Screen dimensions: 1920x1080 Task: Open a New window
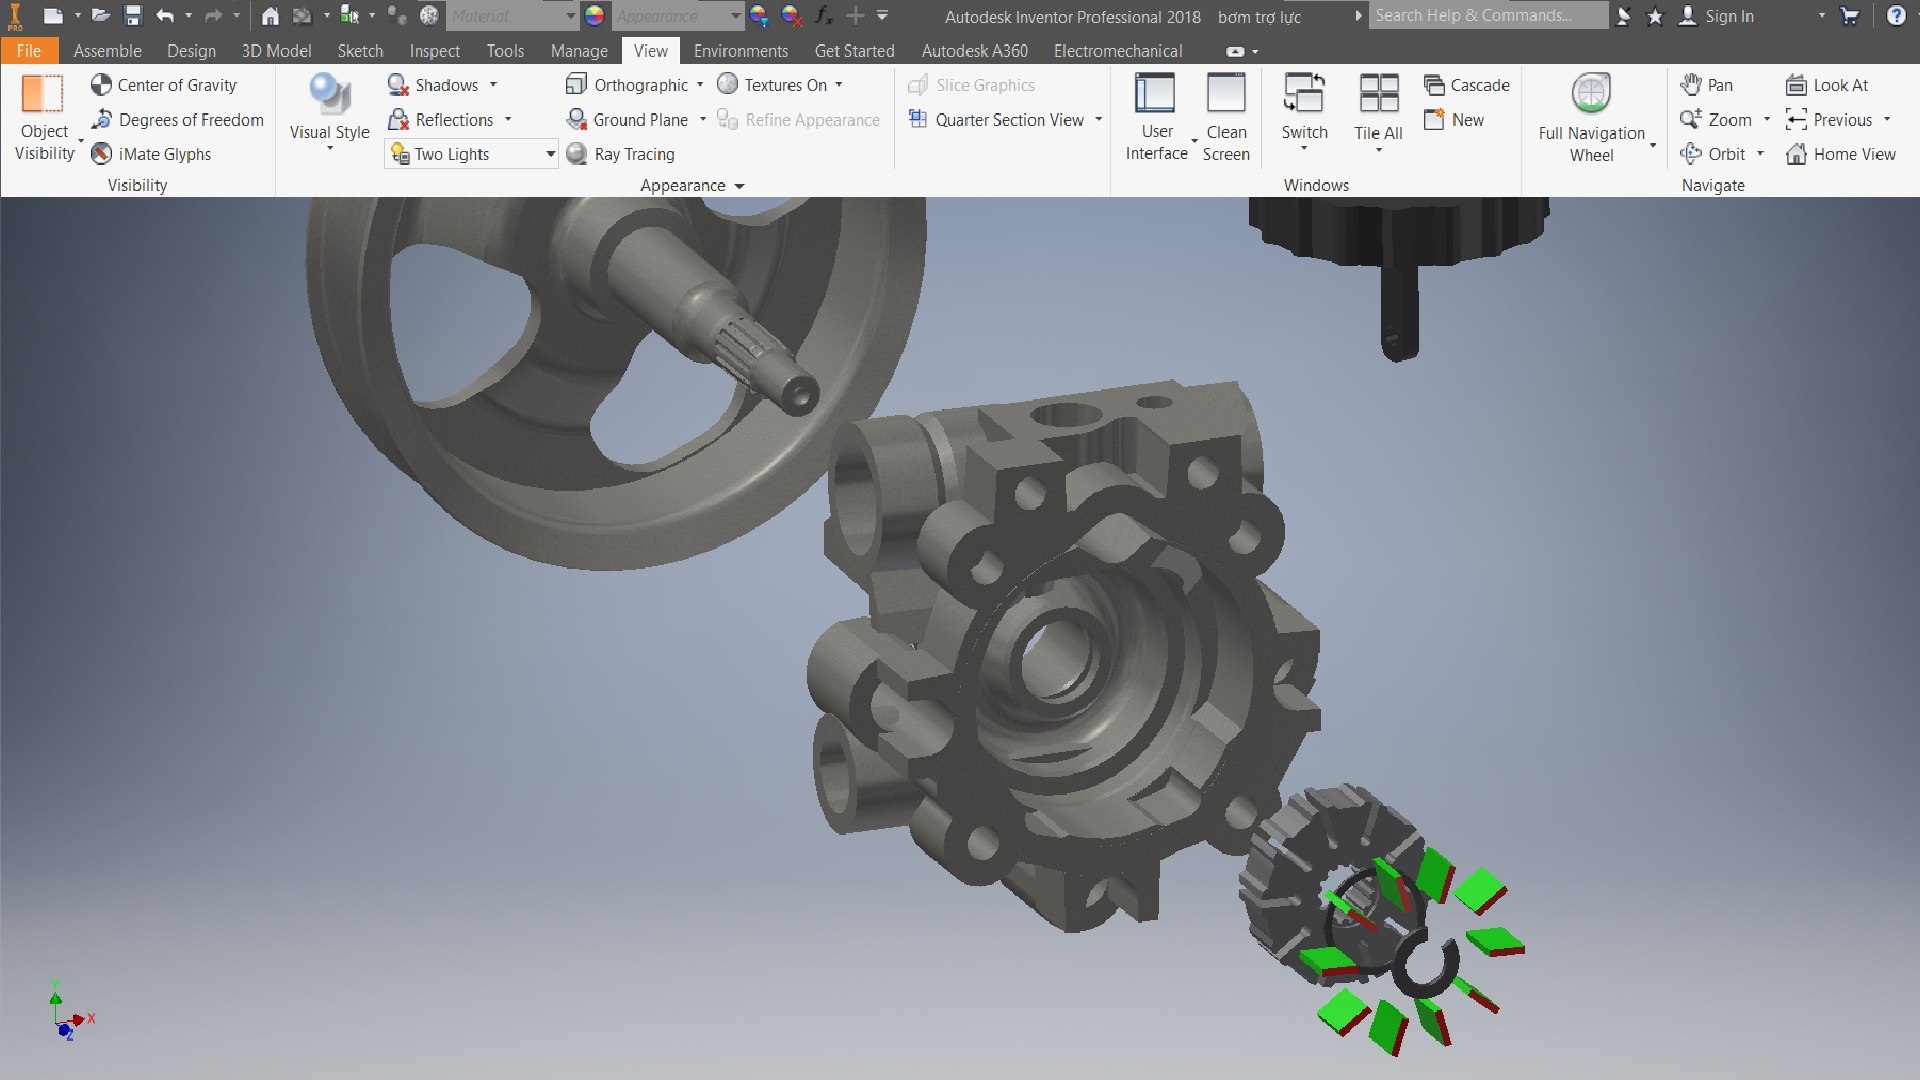(1455, 120)
